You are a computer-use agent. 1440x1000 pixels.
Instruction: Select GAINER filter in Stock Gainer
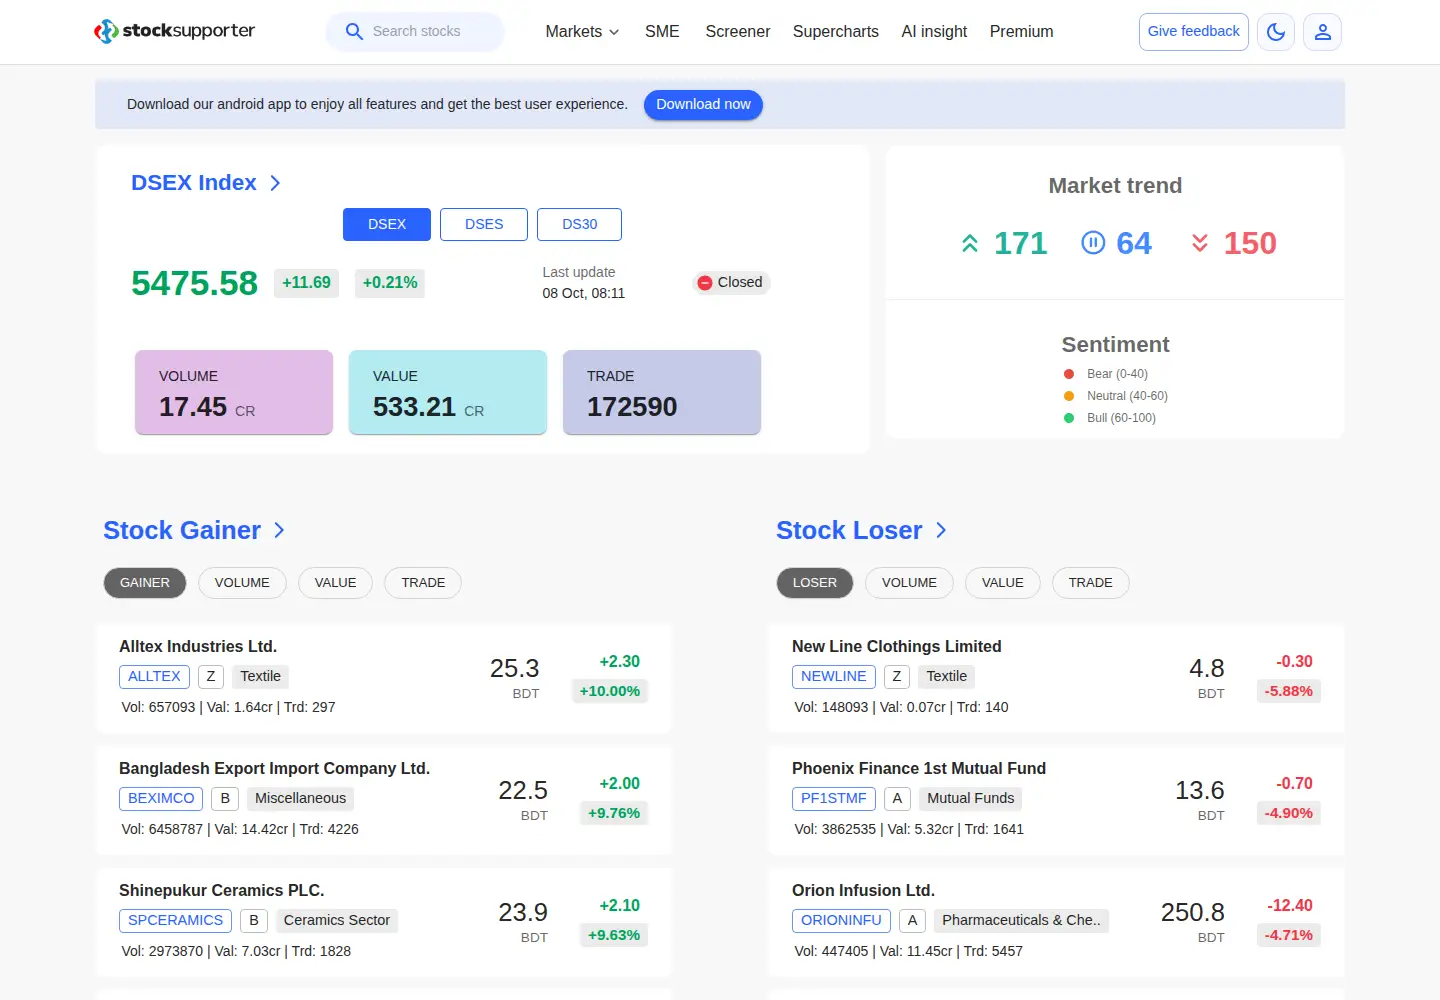tap(145, 583)
